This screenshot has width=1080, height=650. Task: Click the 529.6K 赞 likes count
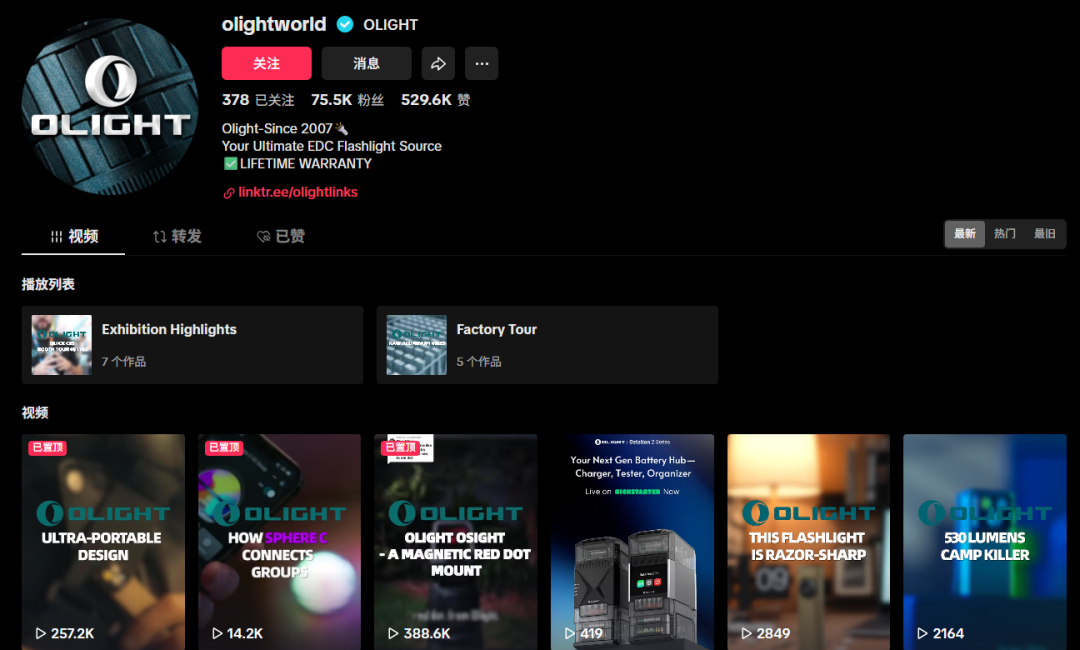(x=435, y=100)
